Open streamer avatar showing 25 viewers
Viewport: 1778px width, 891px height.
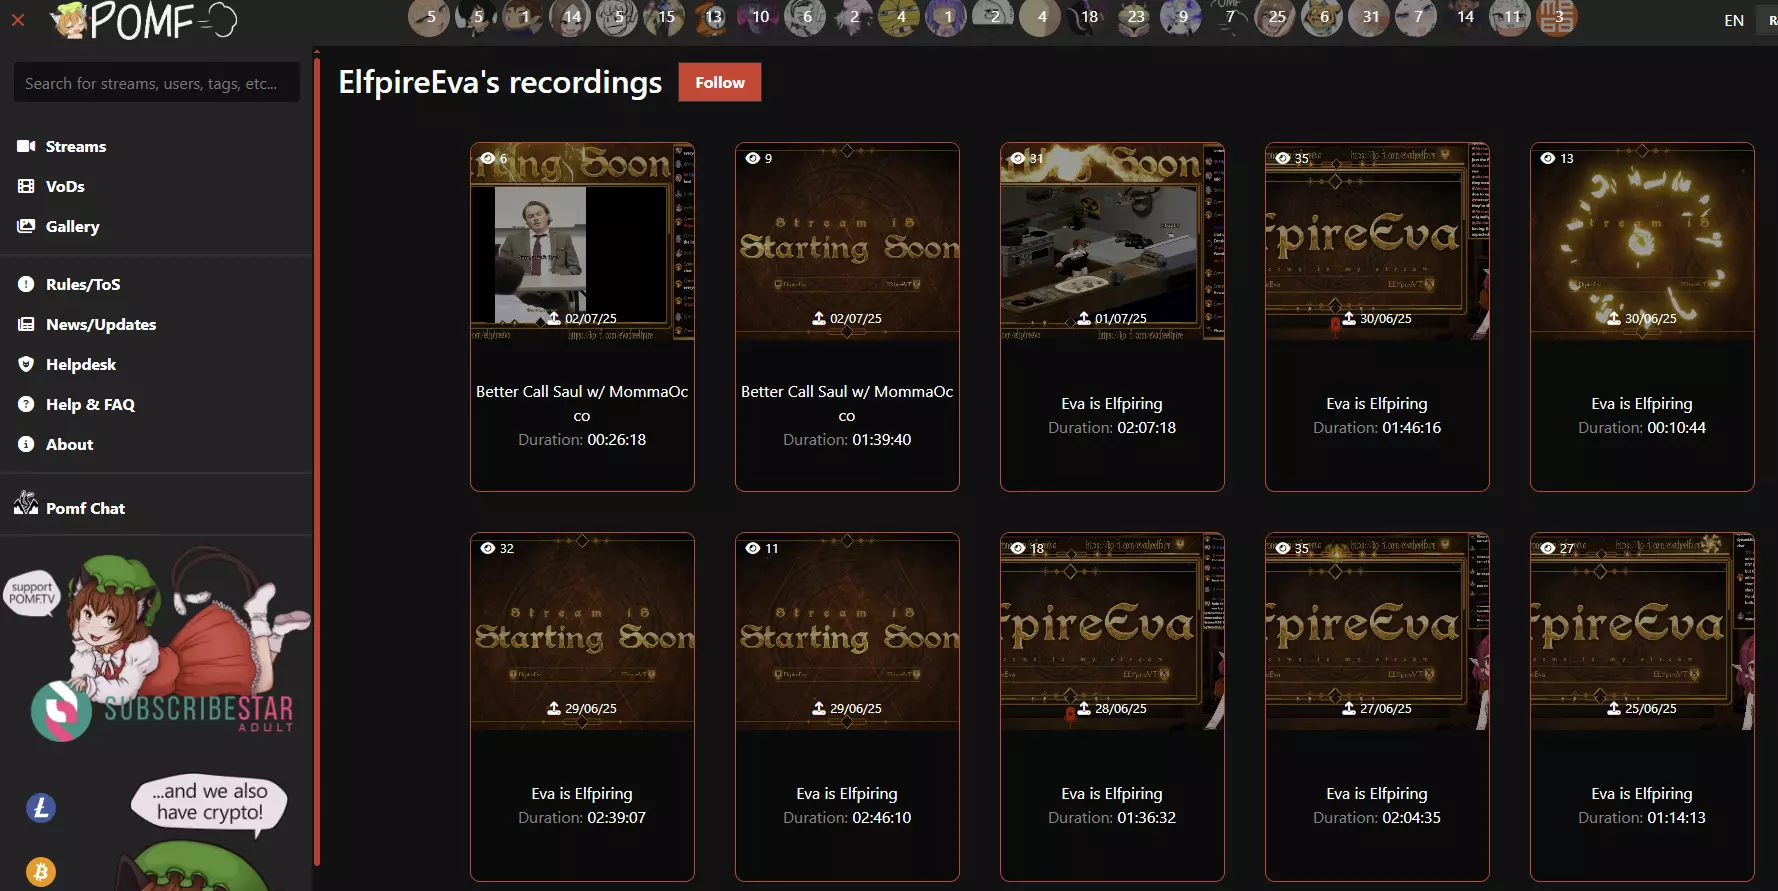(1275, 16)
